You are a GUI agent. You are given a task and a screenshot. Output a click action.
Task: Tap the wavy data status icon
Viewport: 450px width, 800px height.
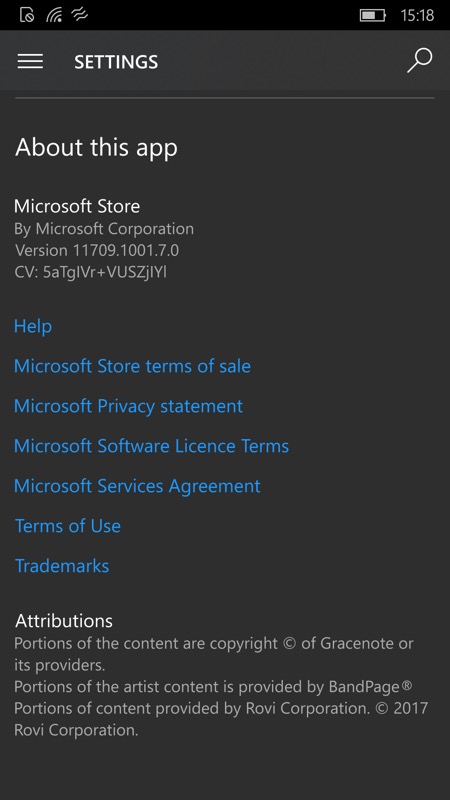[80, 15]
